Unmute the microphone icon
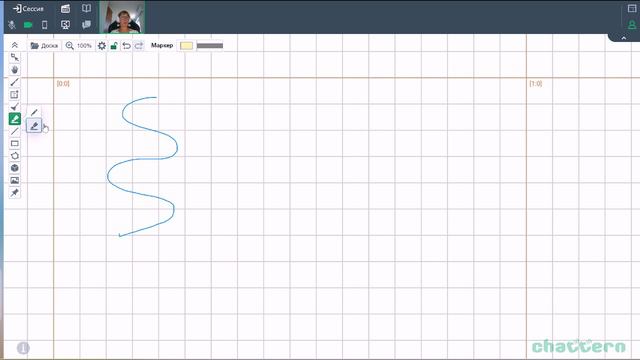This screenshot has width=640, height=360. click(12, 25)
